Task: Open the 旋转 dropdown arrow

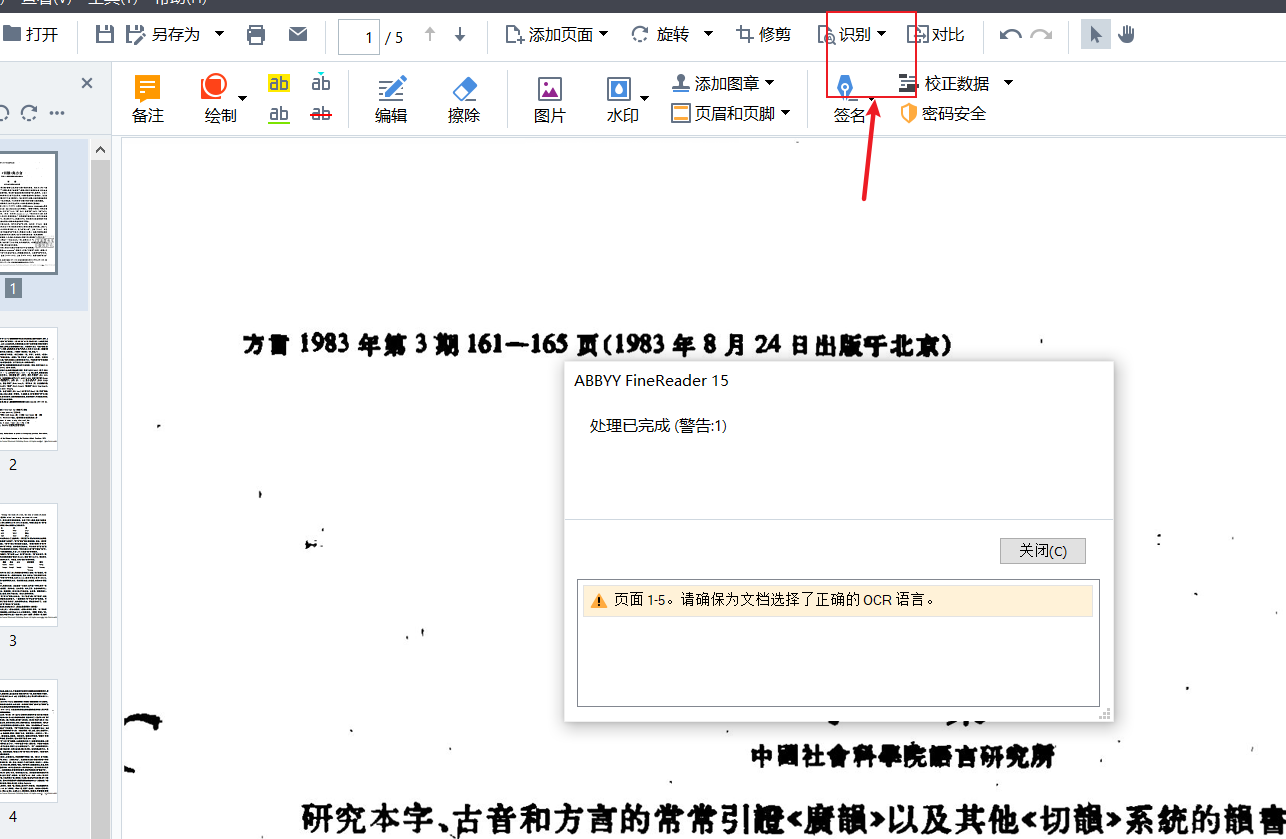Action: [708, 35]
